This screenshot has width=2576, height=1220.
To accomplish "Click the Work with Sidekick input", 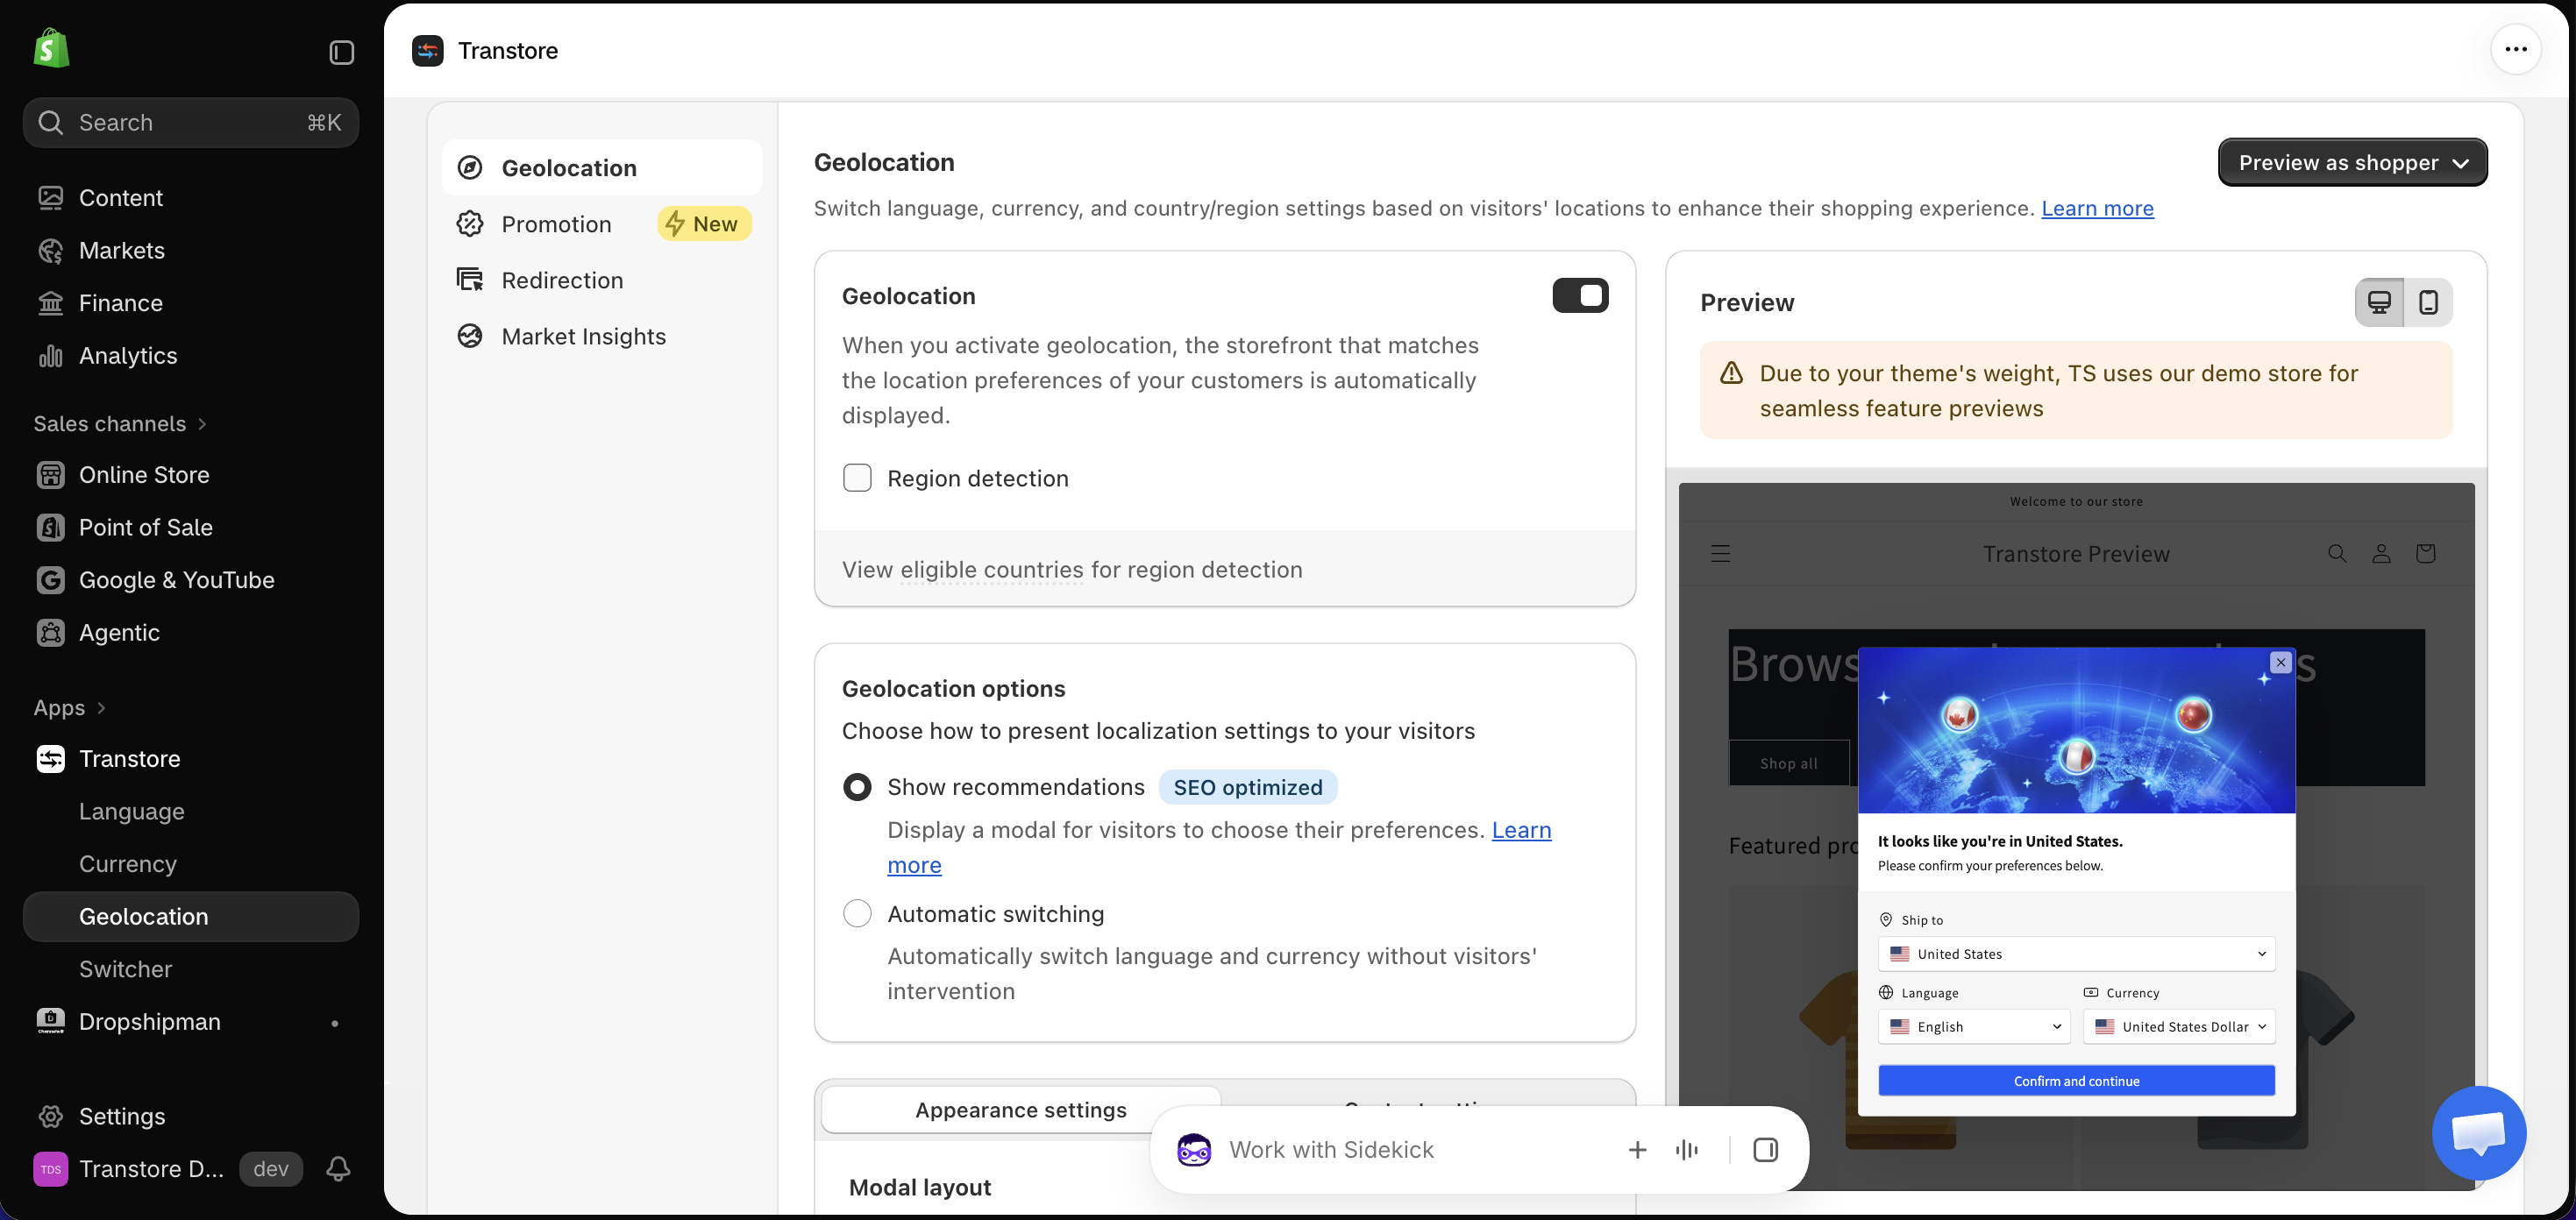I will (x=1331, y=1150).
